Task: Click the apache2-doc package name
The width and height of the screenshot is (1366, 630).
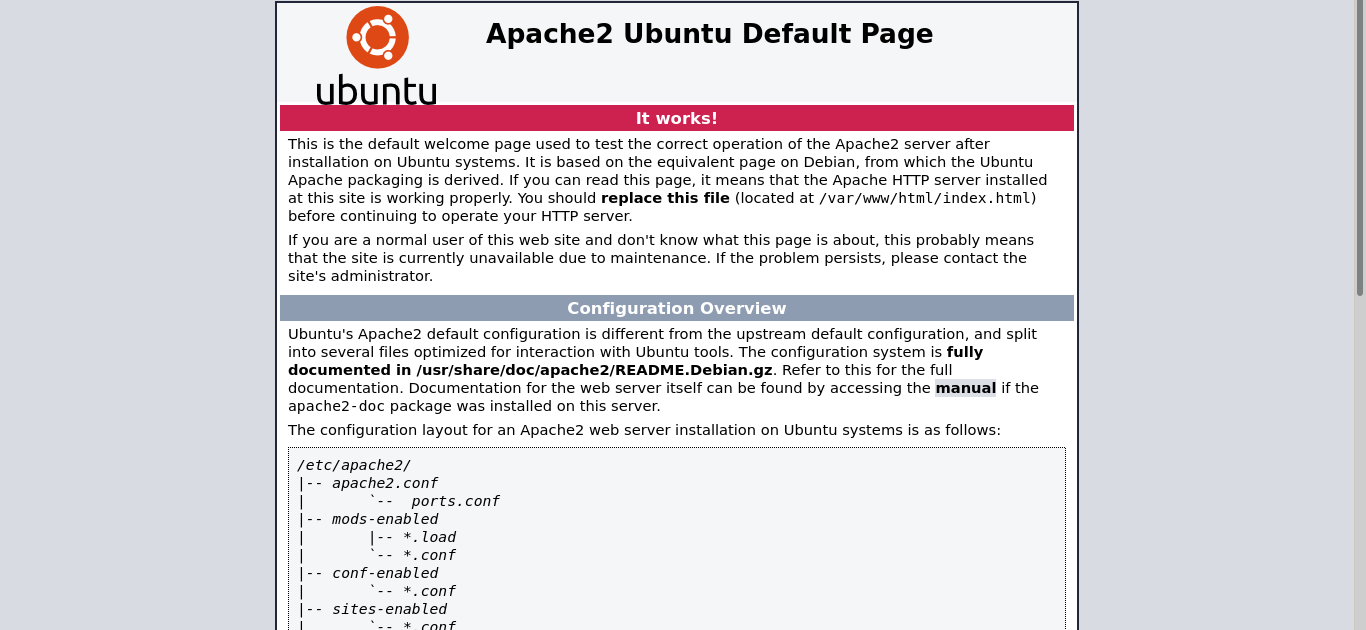Action: (x=336, y=406)
